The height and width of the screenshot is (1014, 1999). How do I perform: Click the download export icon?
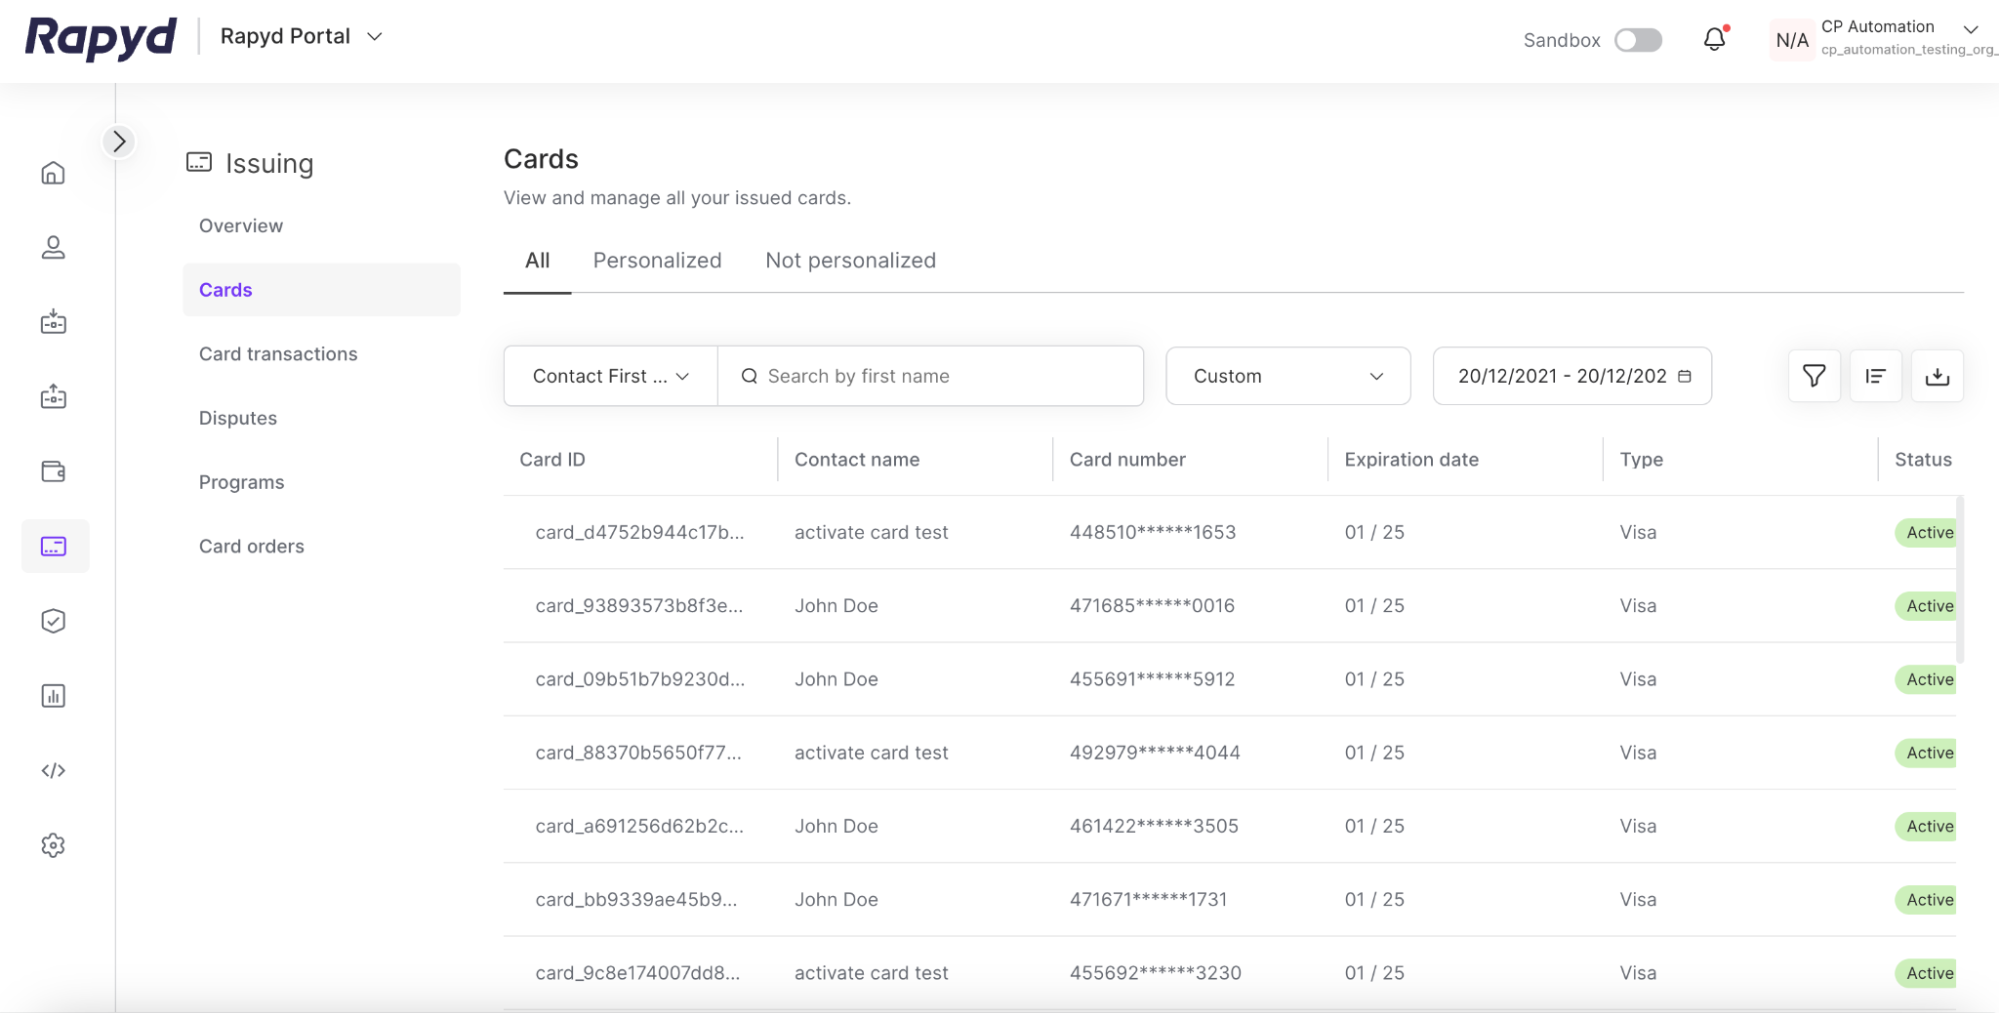pos(1937,376)
